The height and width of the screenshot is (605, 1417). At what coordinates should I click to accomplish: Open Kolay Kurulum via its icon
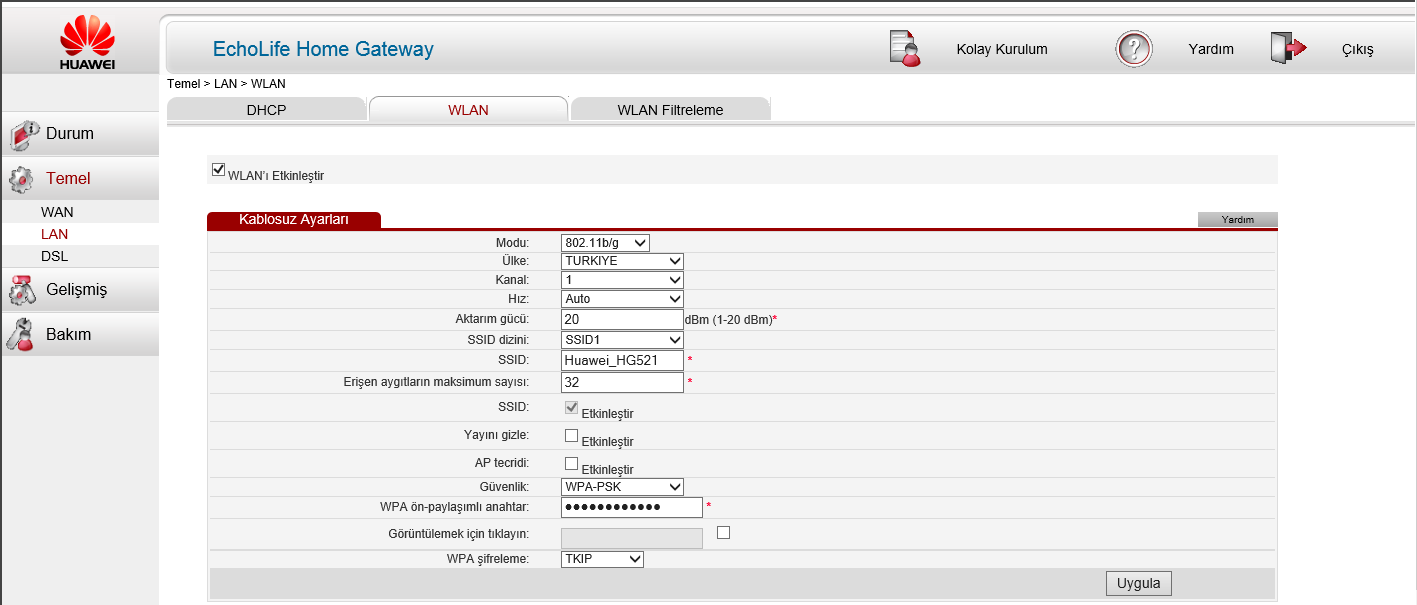click(903, 47)
